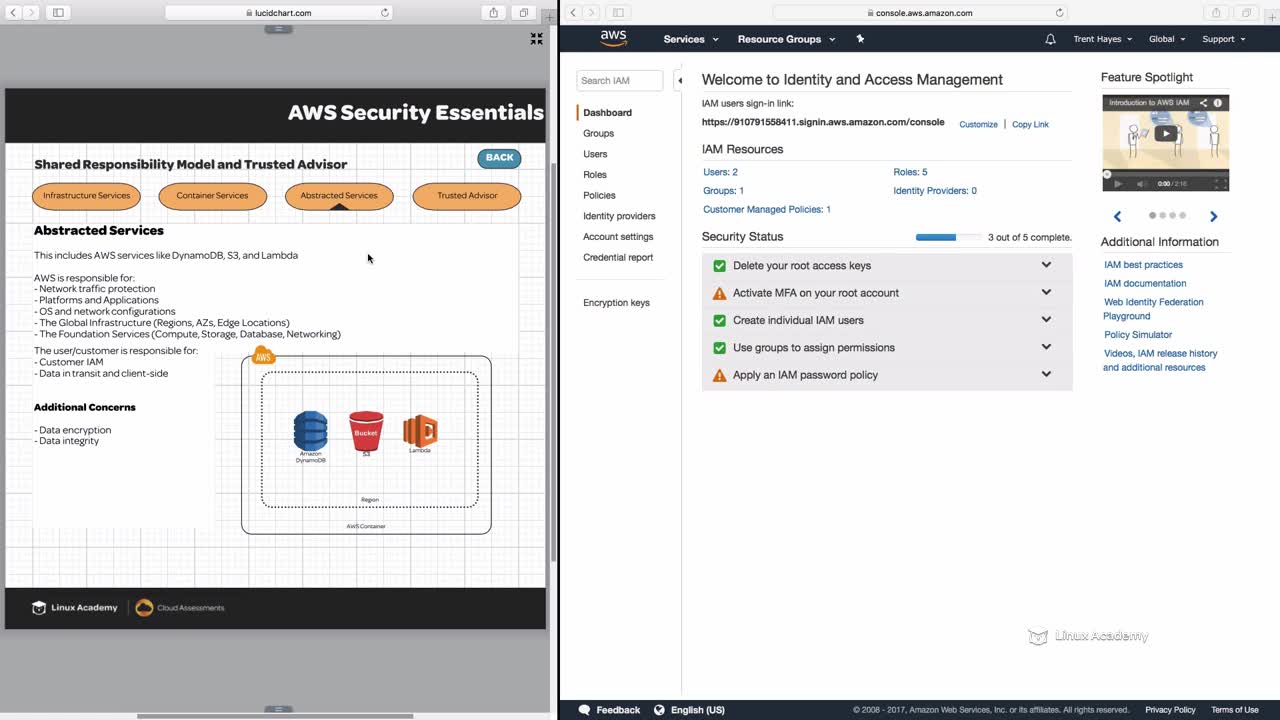Select the Infrastructure Services tab

click(86, 196)
